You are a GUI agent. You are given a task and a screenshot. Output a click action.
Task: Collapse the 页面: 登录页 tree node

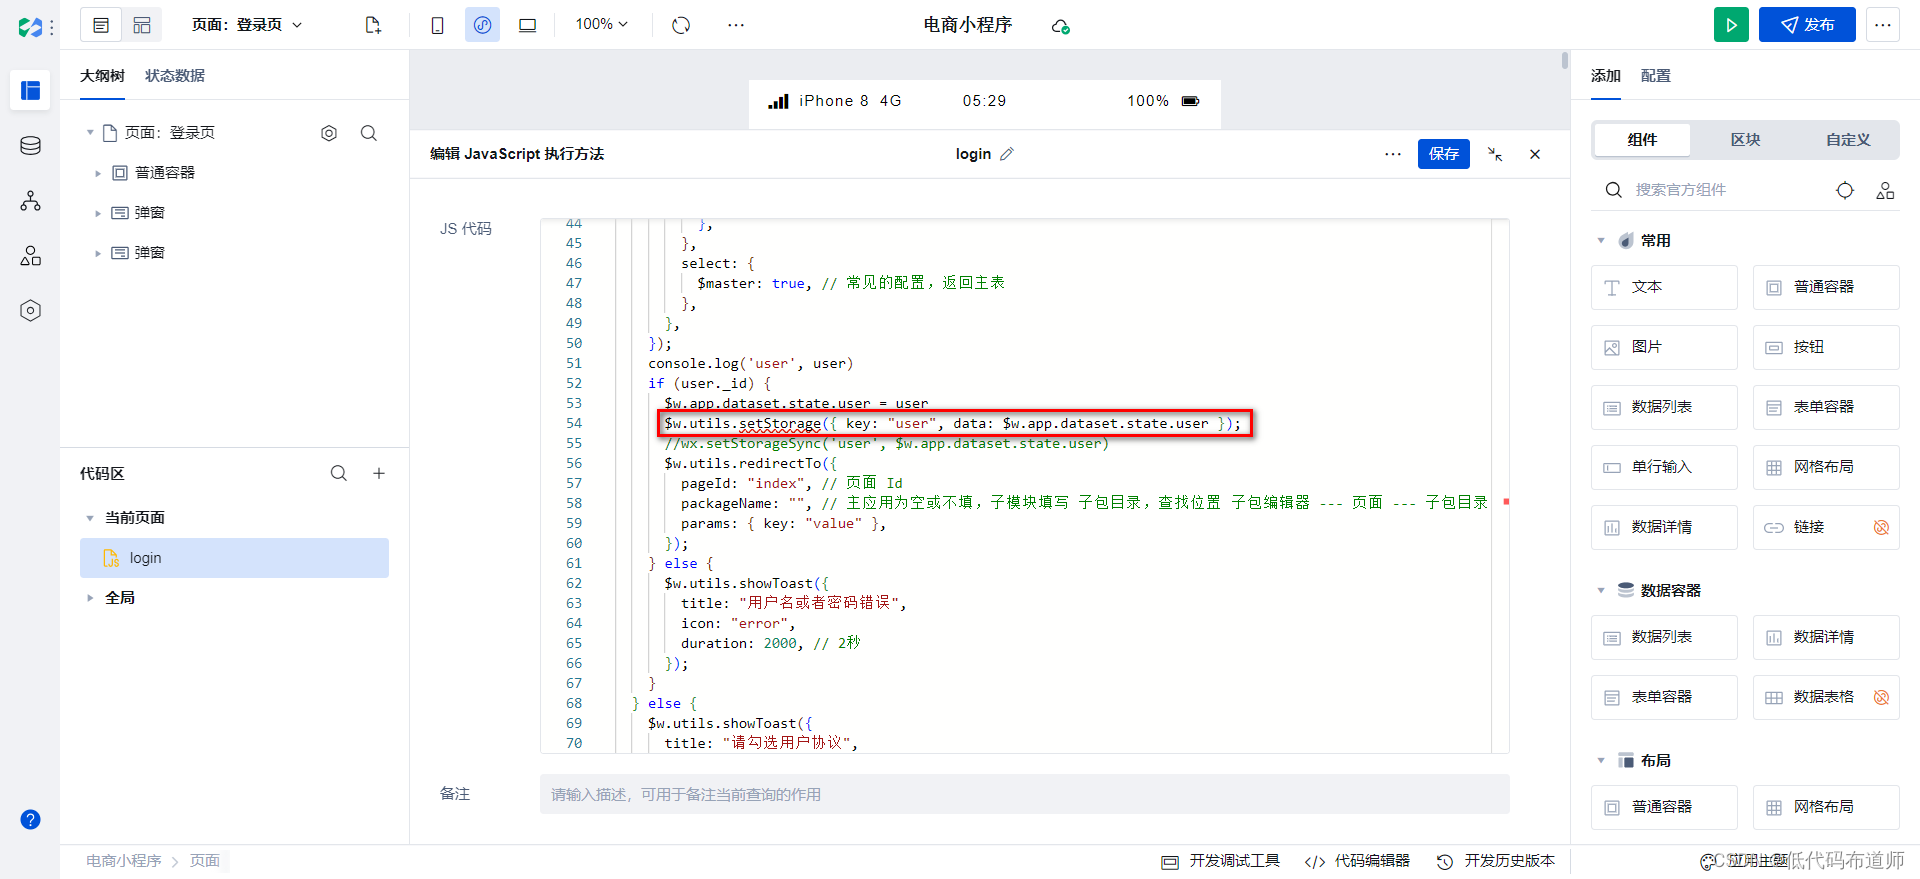pos(90,132)
